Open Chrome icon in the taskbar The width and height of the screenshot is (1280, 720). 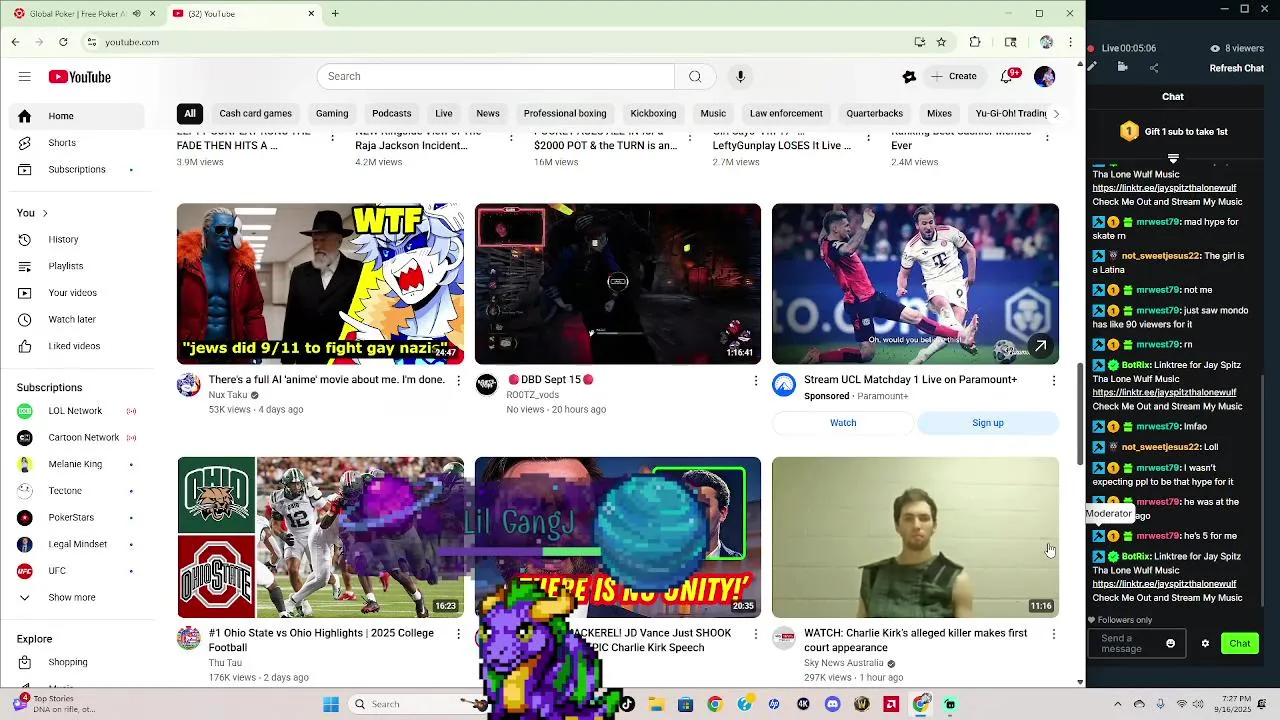click(714, 704)
